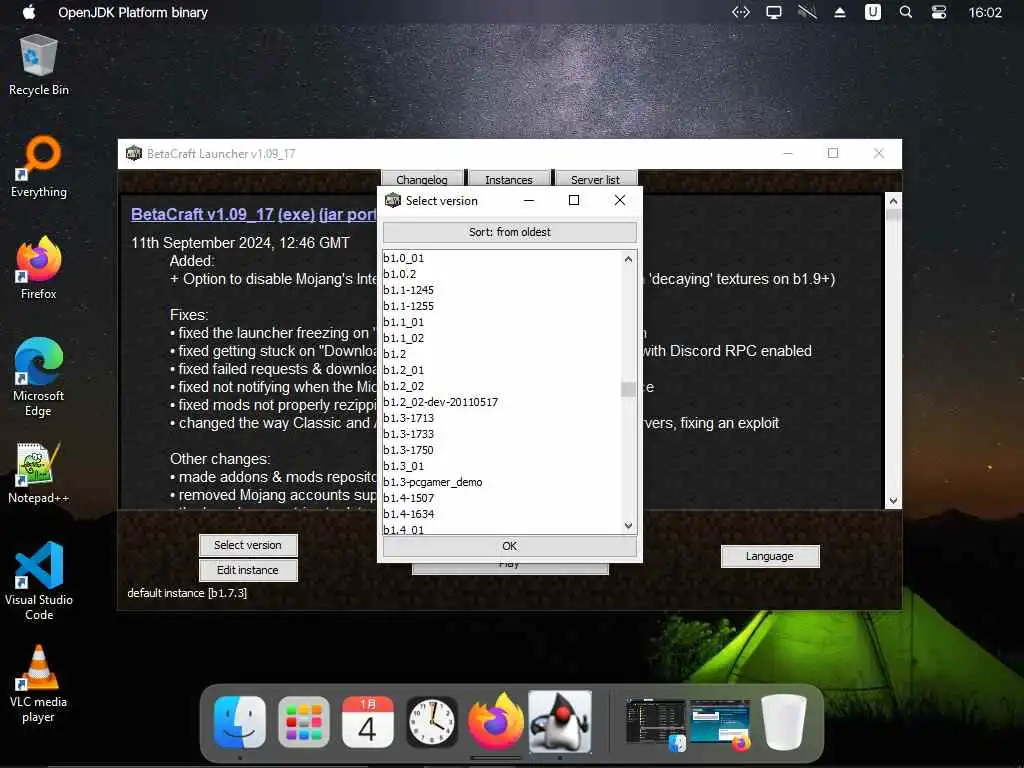
Task: Open the Notepad++ desktop shortcut
Action: pyautogui.click(x=38, y=473)
